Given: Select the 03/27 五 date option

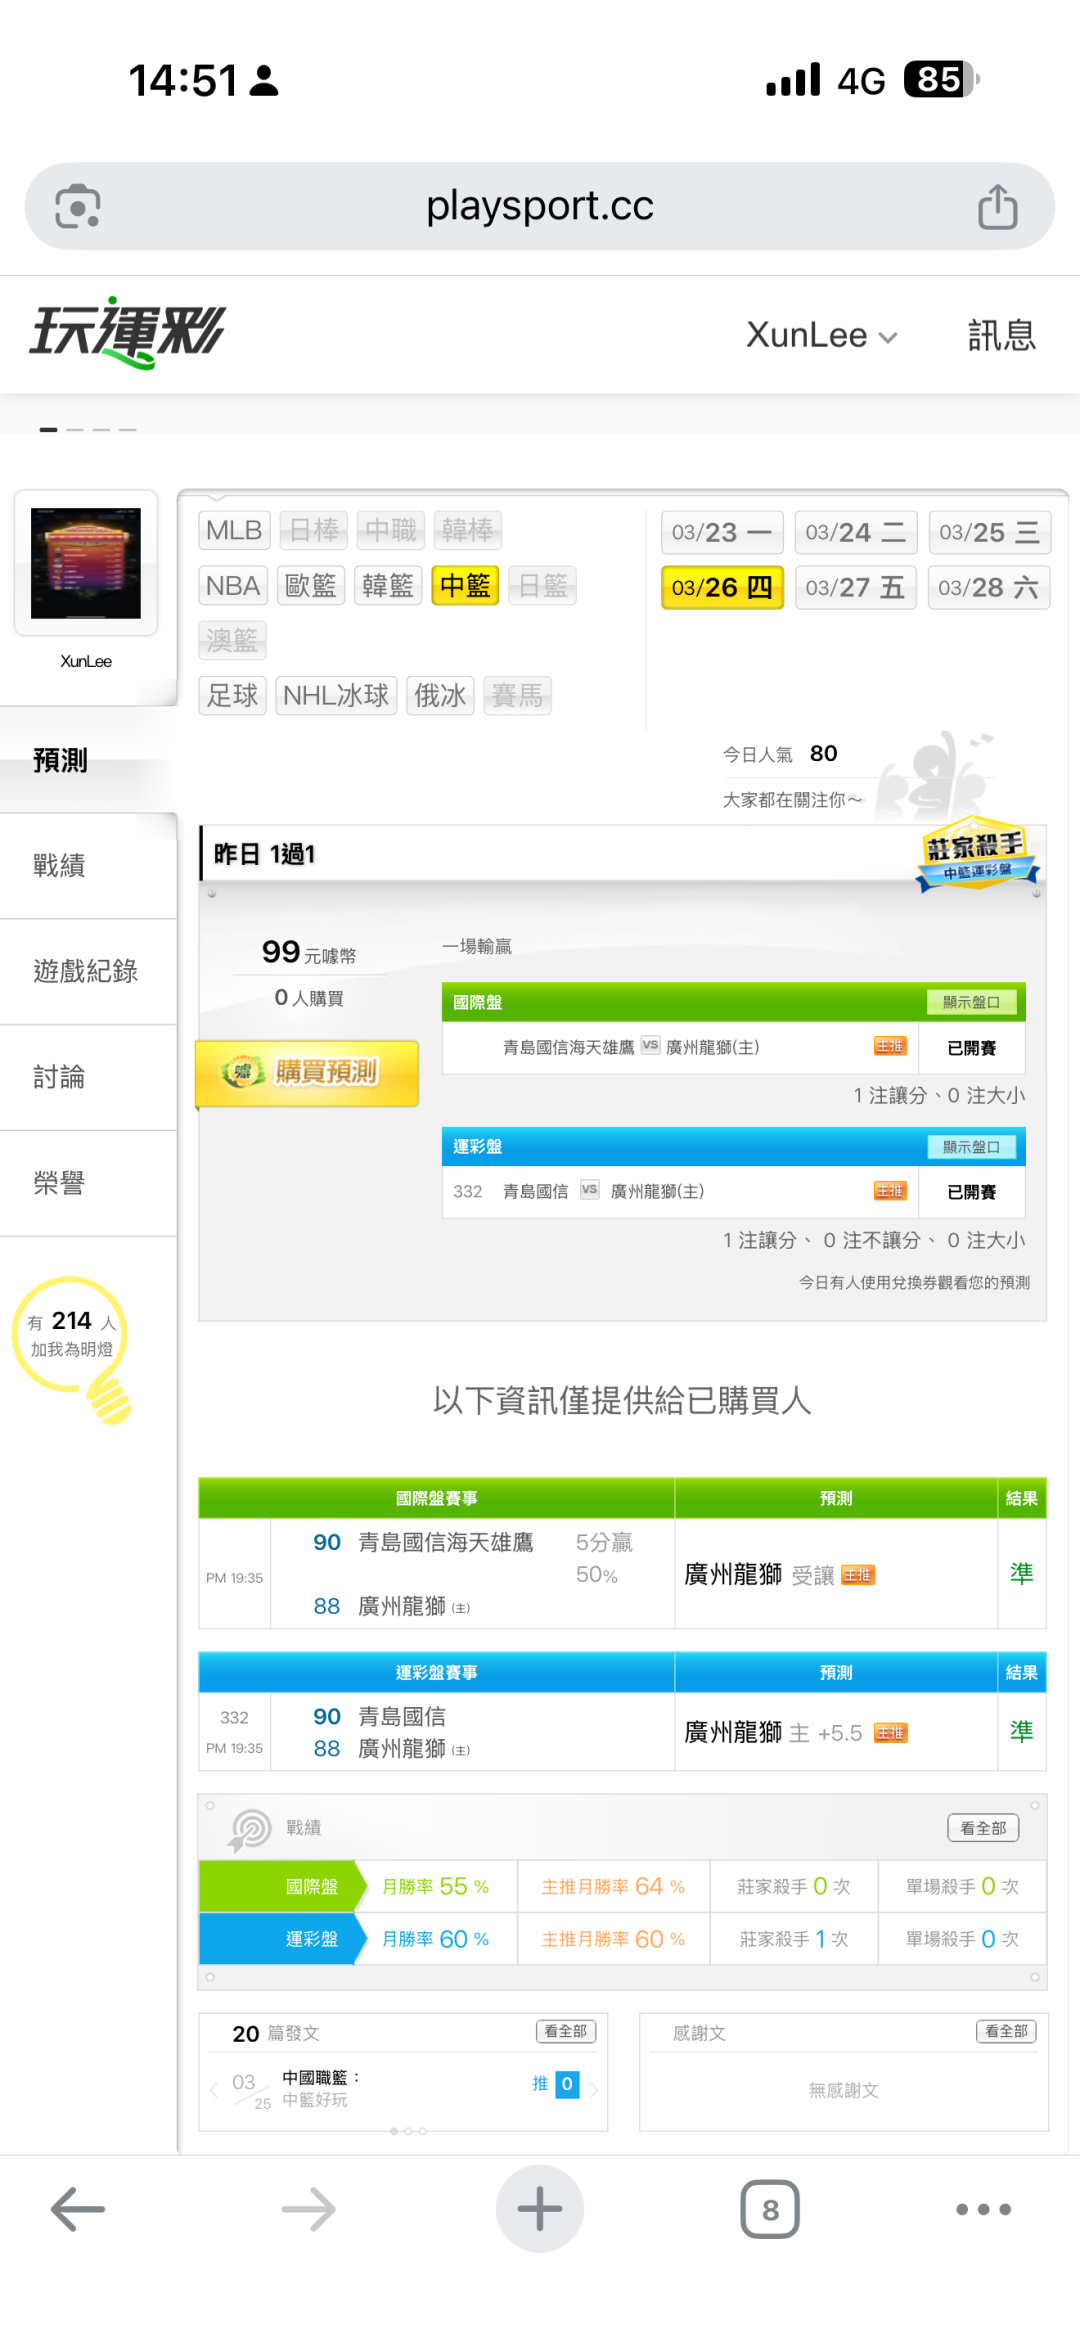Looking at the screenshot, I should pyautogui.click(x=855, y=588).
